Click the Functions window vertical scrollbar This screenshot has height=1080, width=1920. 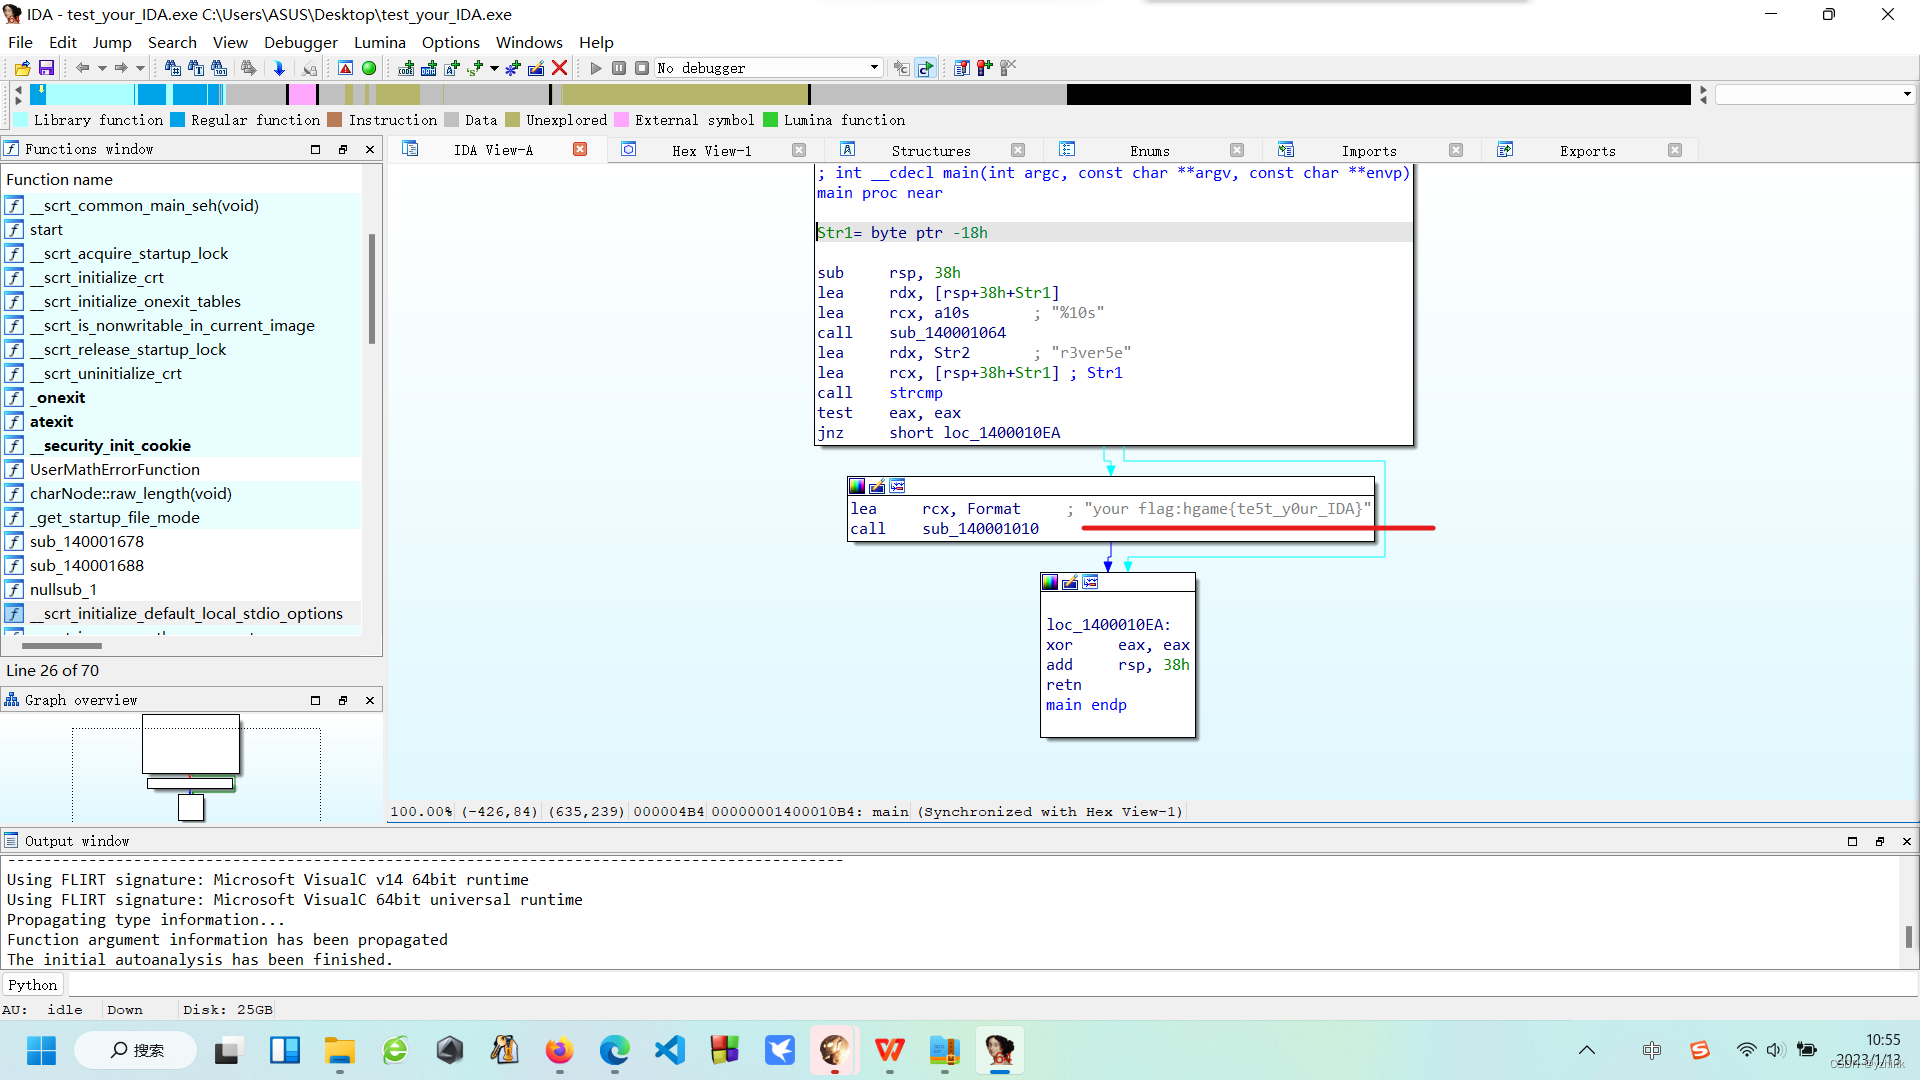pyautogui.click(x=372, y=290)
